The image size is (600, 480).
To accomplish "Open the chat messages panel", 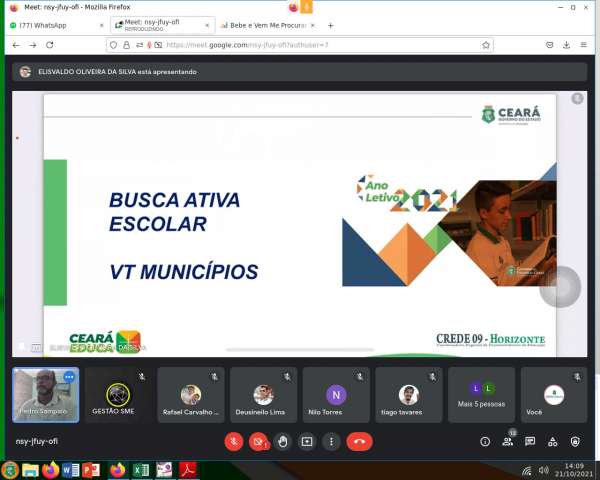I will click(530, 441).
